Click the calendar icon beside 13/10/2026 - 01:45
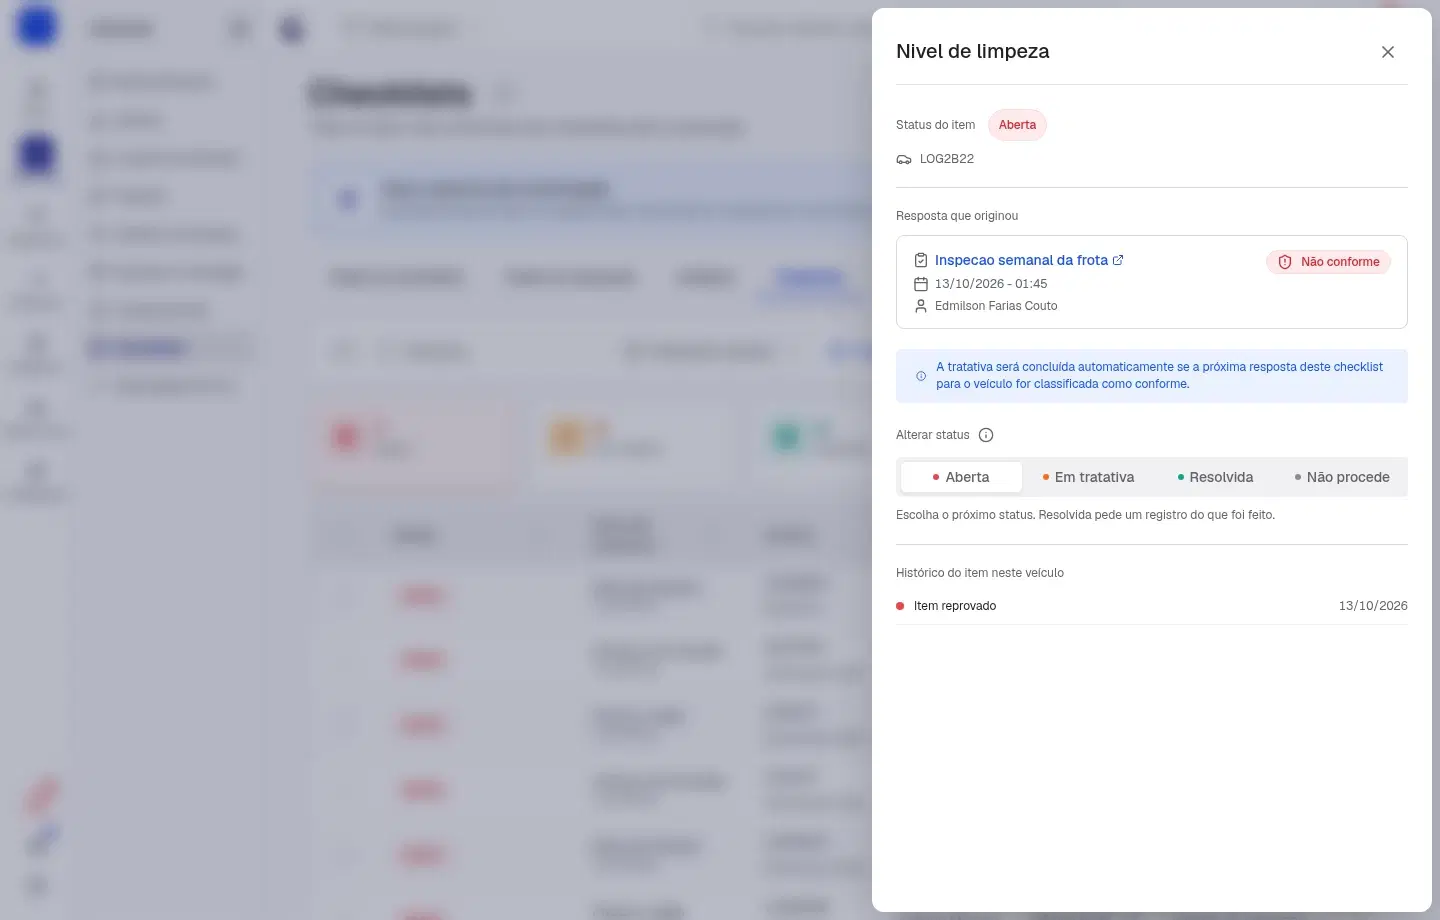1440x920 pixels. coord(921,284)
